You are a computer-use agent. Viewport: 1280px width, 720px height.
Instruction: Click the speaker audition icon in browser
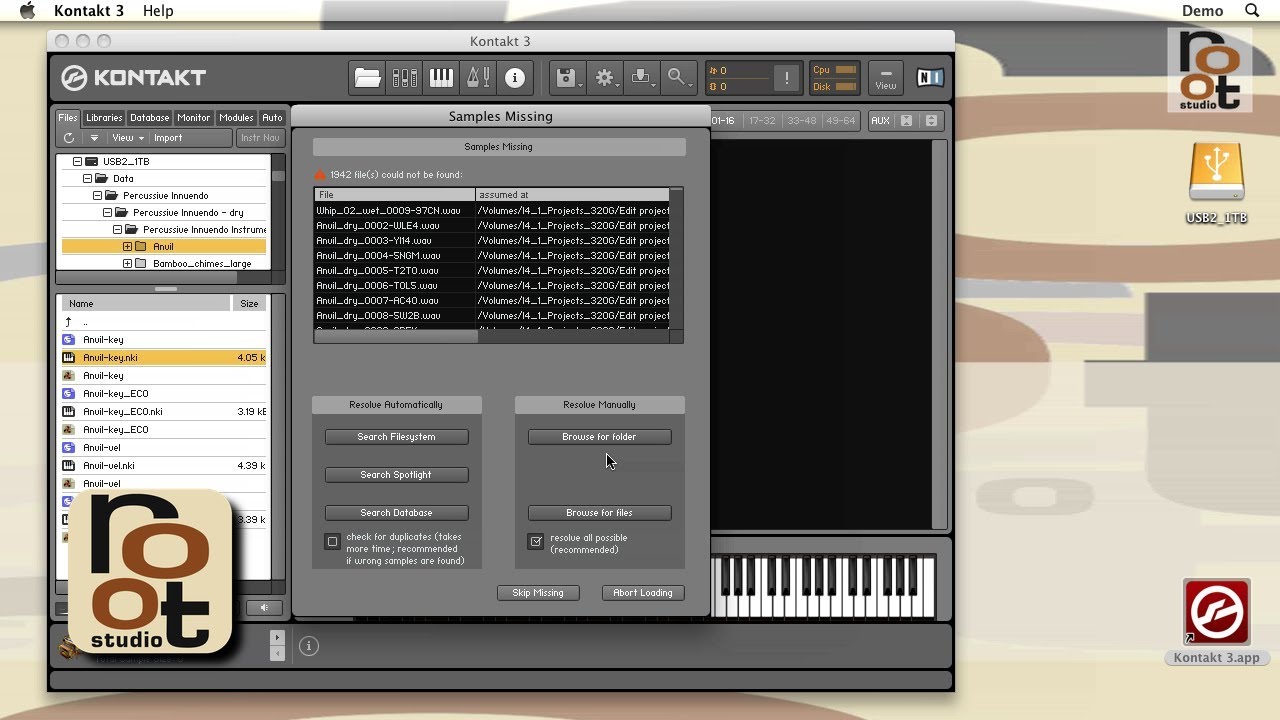click(264, 608)
